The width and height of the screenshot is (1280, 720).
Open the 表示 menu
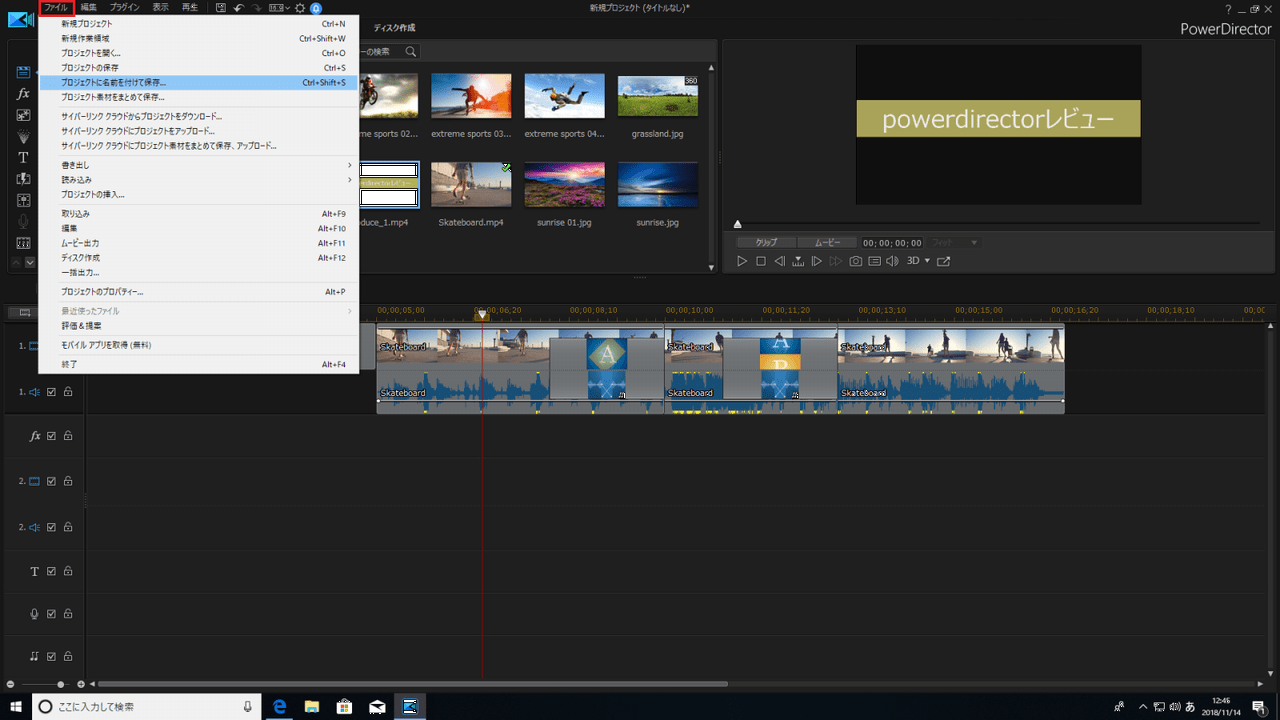(160, 7)
